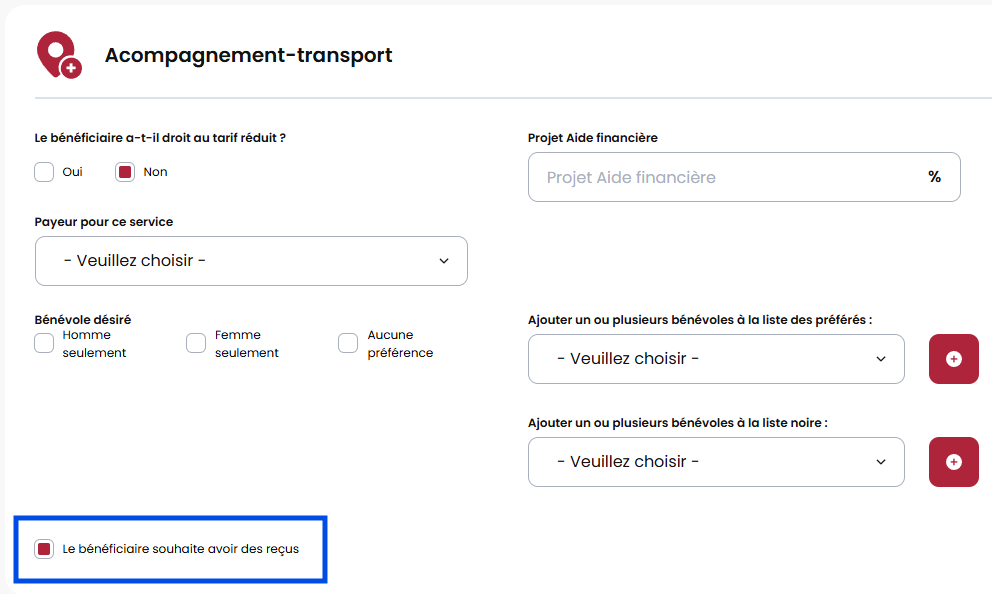
Task: Click the chevron arrow of liste noire dropdown
Action: click(881, 462)
